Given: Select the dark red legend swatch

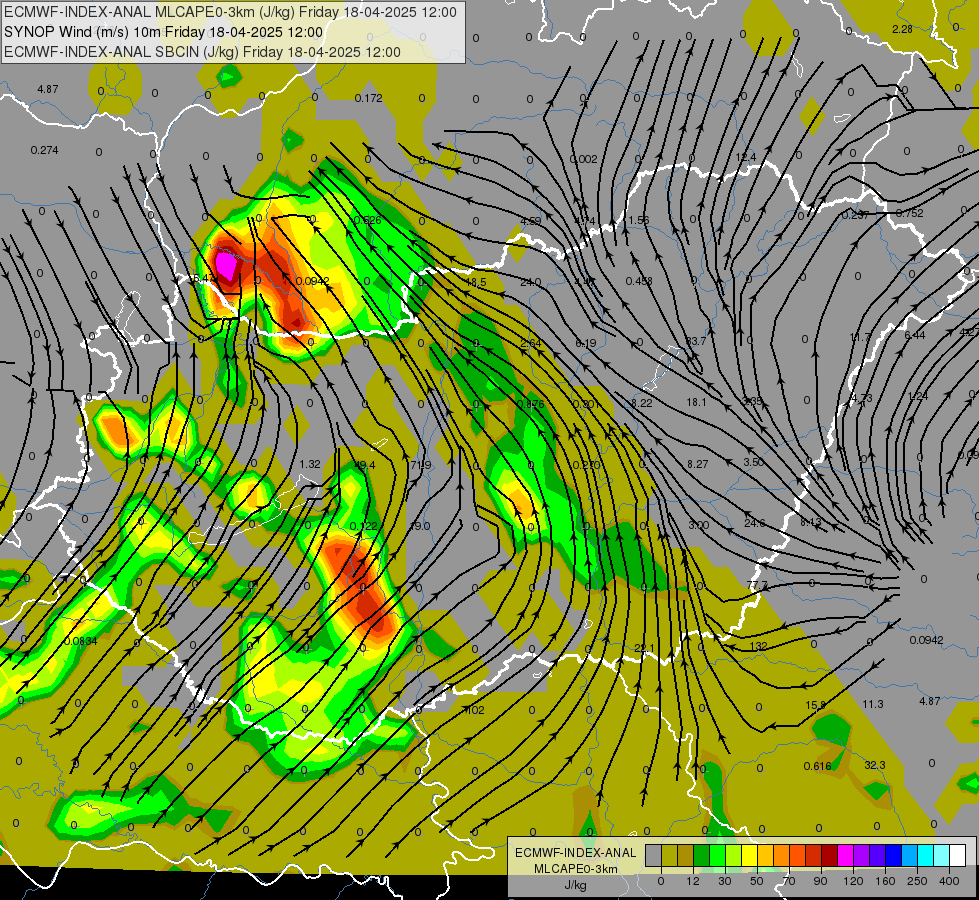Looking at the screenshot, I should [829, 855].
